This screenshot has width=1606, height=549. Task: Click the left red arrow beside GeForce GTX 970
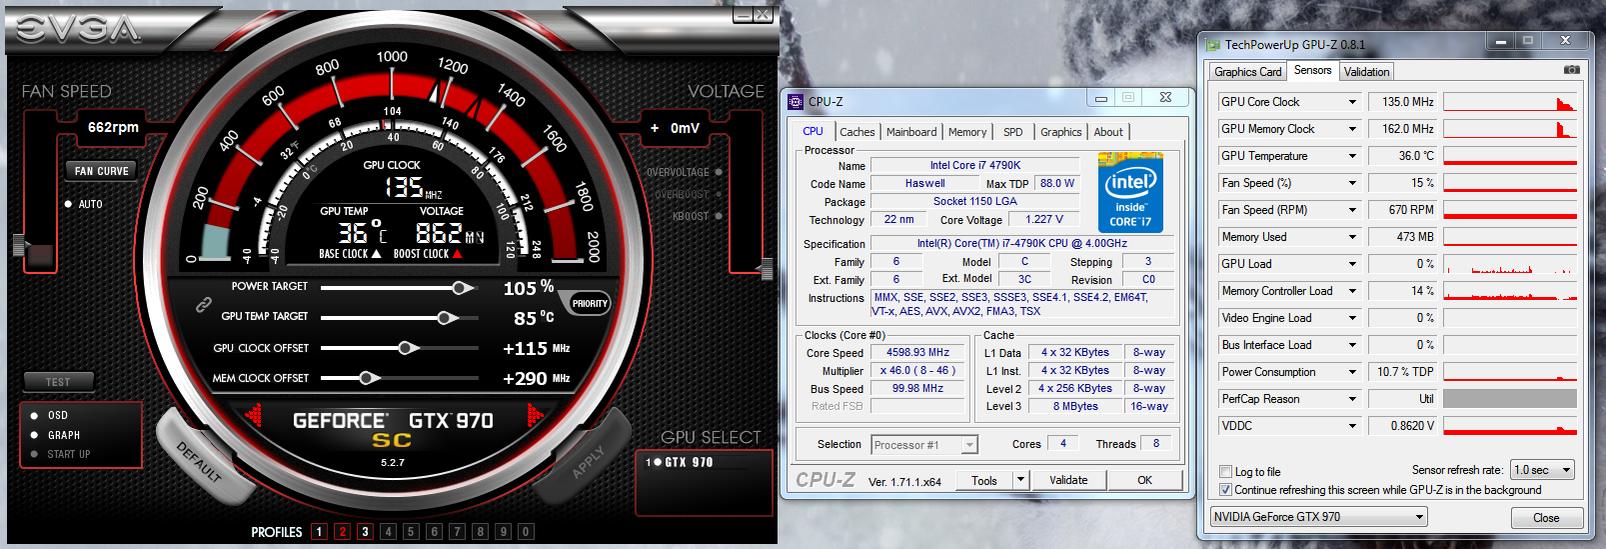[x=253, y=414]
